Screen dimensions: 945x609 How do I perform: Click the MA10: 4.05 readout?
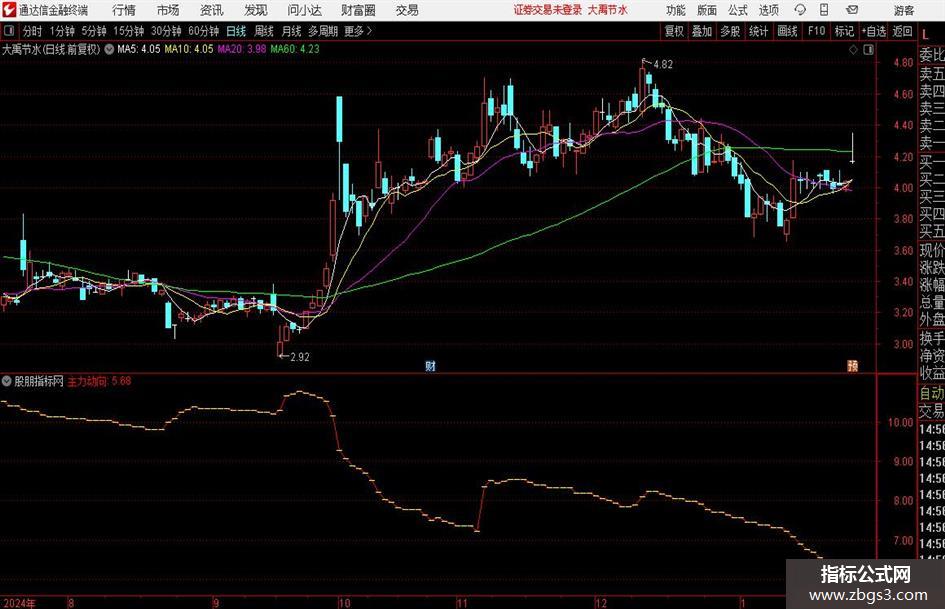[x=189, y=49]
